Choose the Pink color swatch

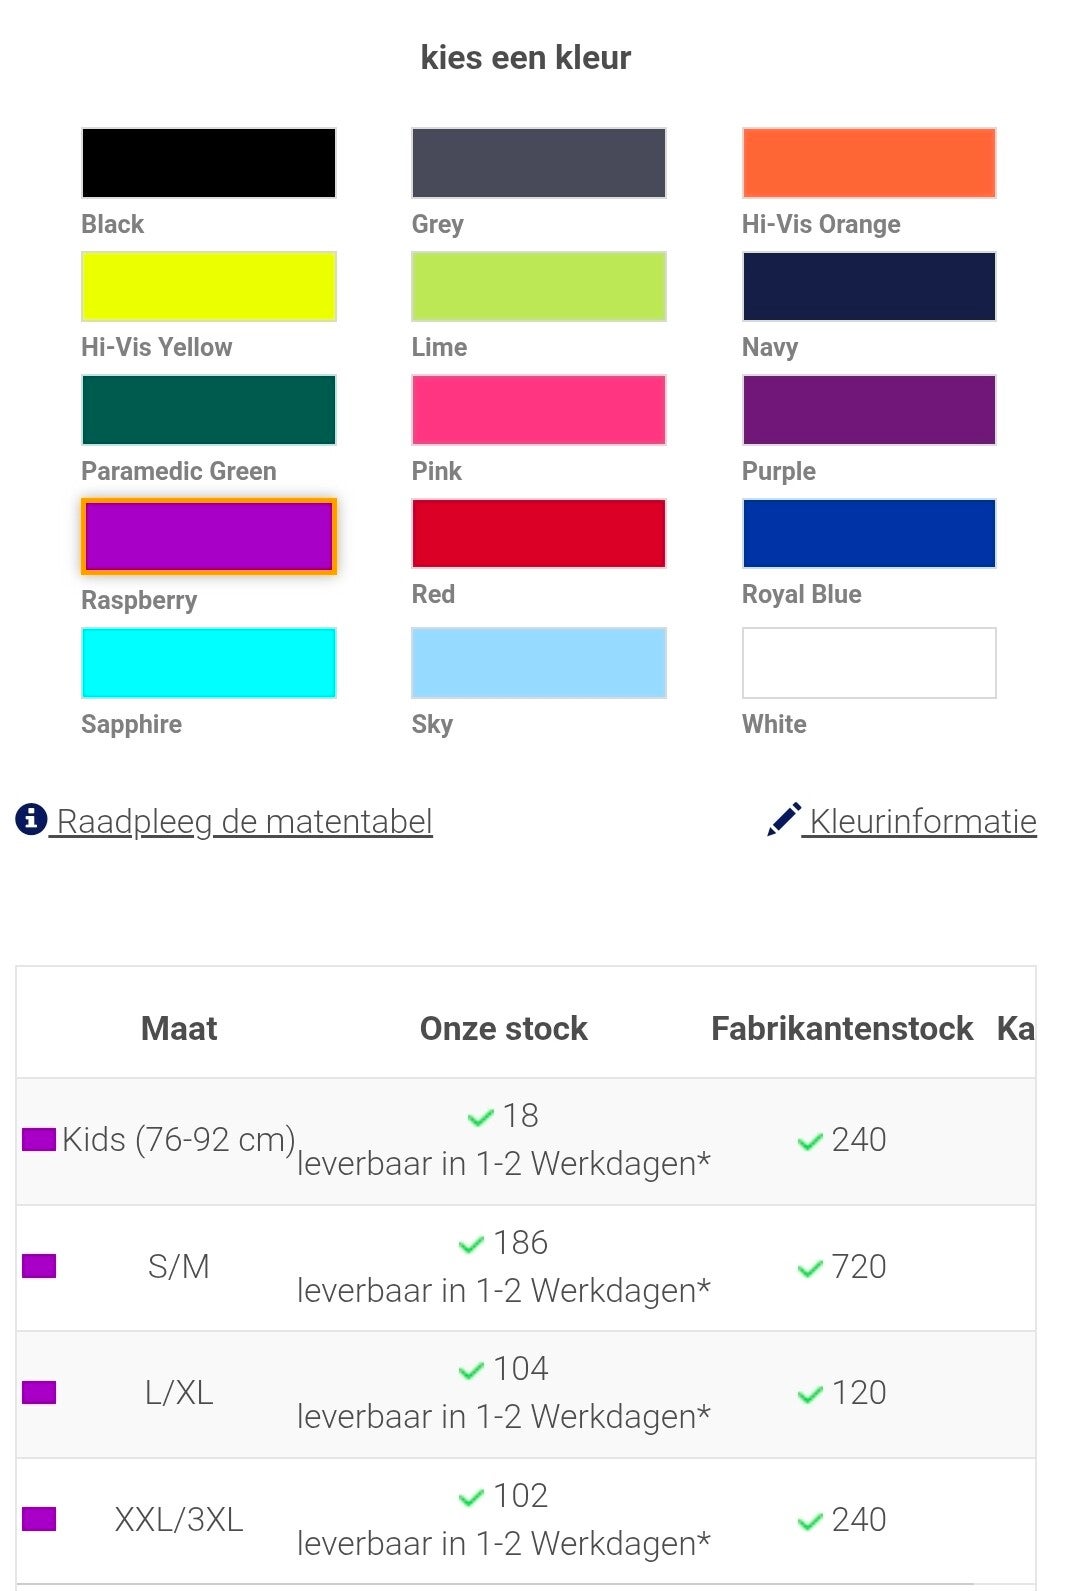(x=538, y=410)
